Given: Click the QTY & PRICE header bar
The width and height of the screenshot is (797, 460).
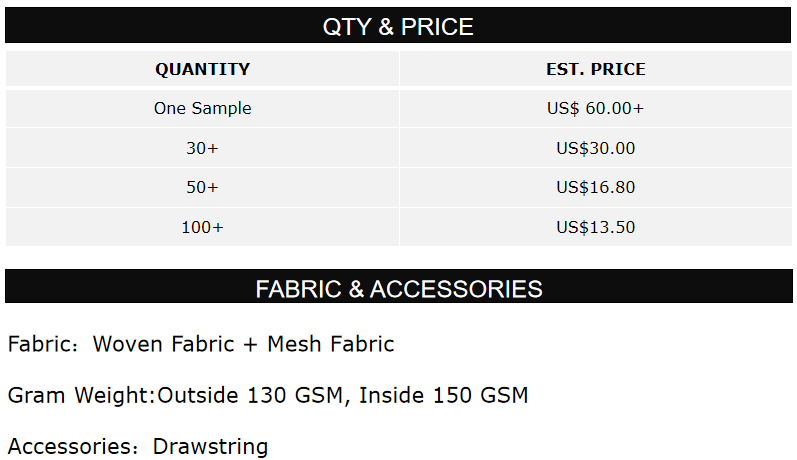Looking at the screenshot, I should [398, 26].
